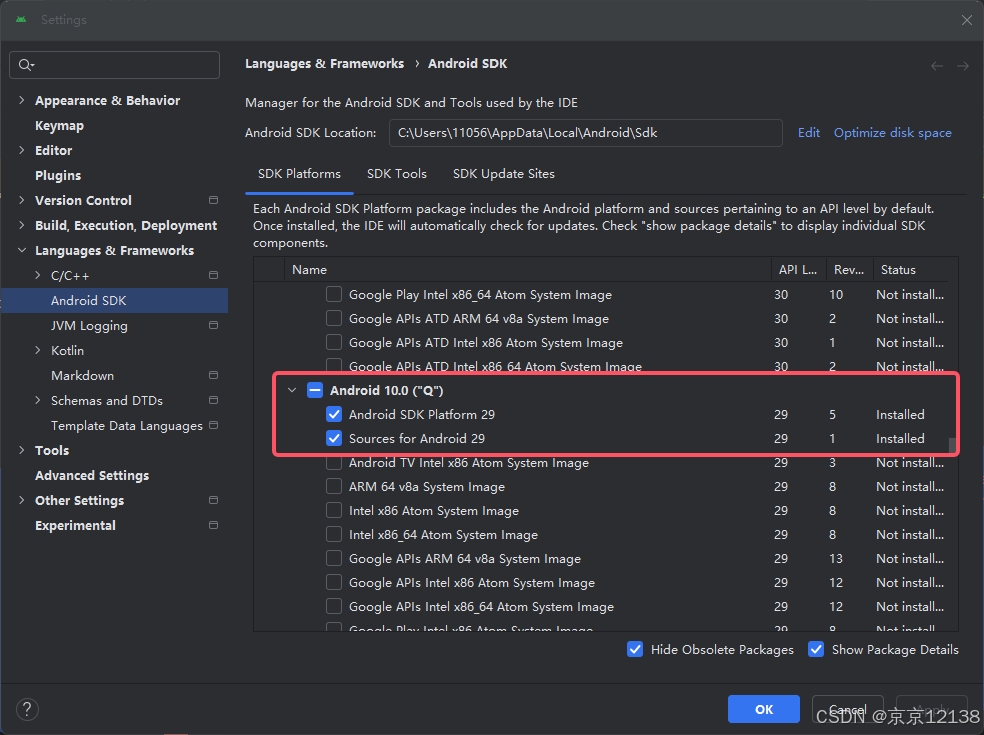Check Google APIs Intel x86_64 Atom System Image API 29
The height and width of the screenshot is (735, 984).
point(334,606)
